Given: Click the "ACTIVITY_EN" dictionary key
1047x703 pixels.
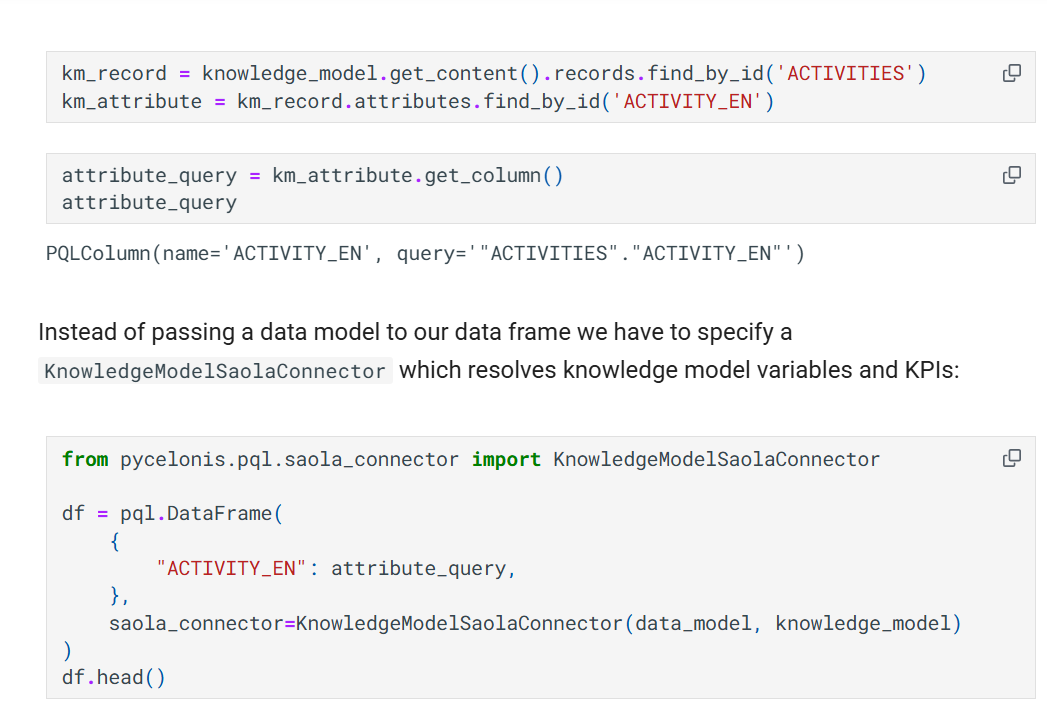Looking at the screenshot, I should [231, 568].
